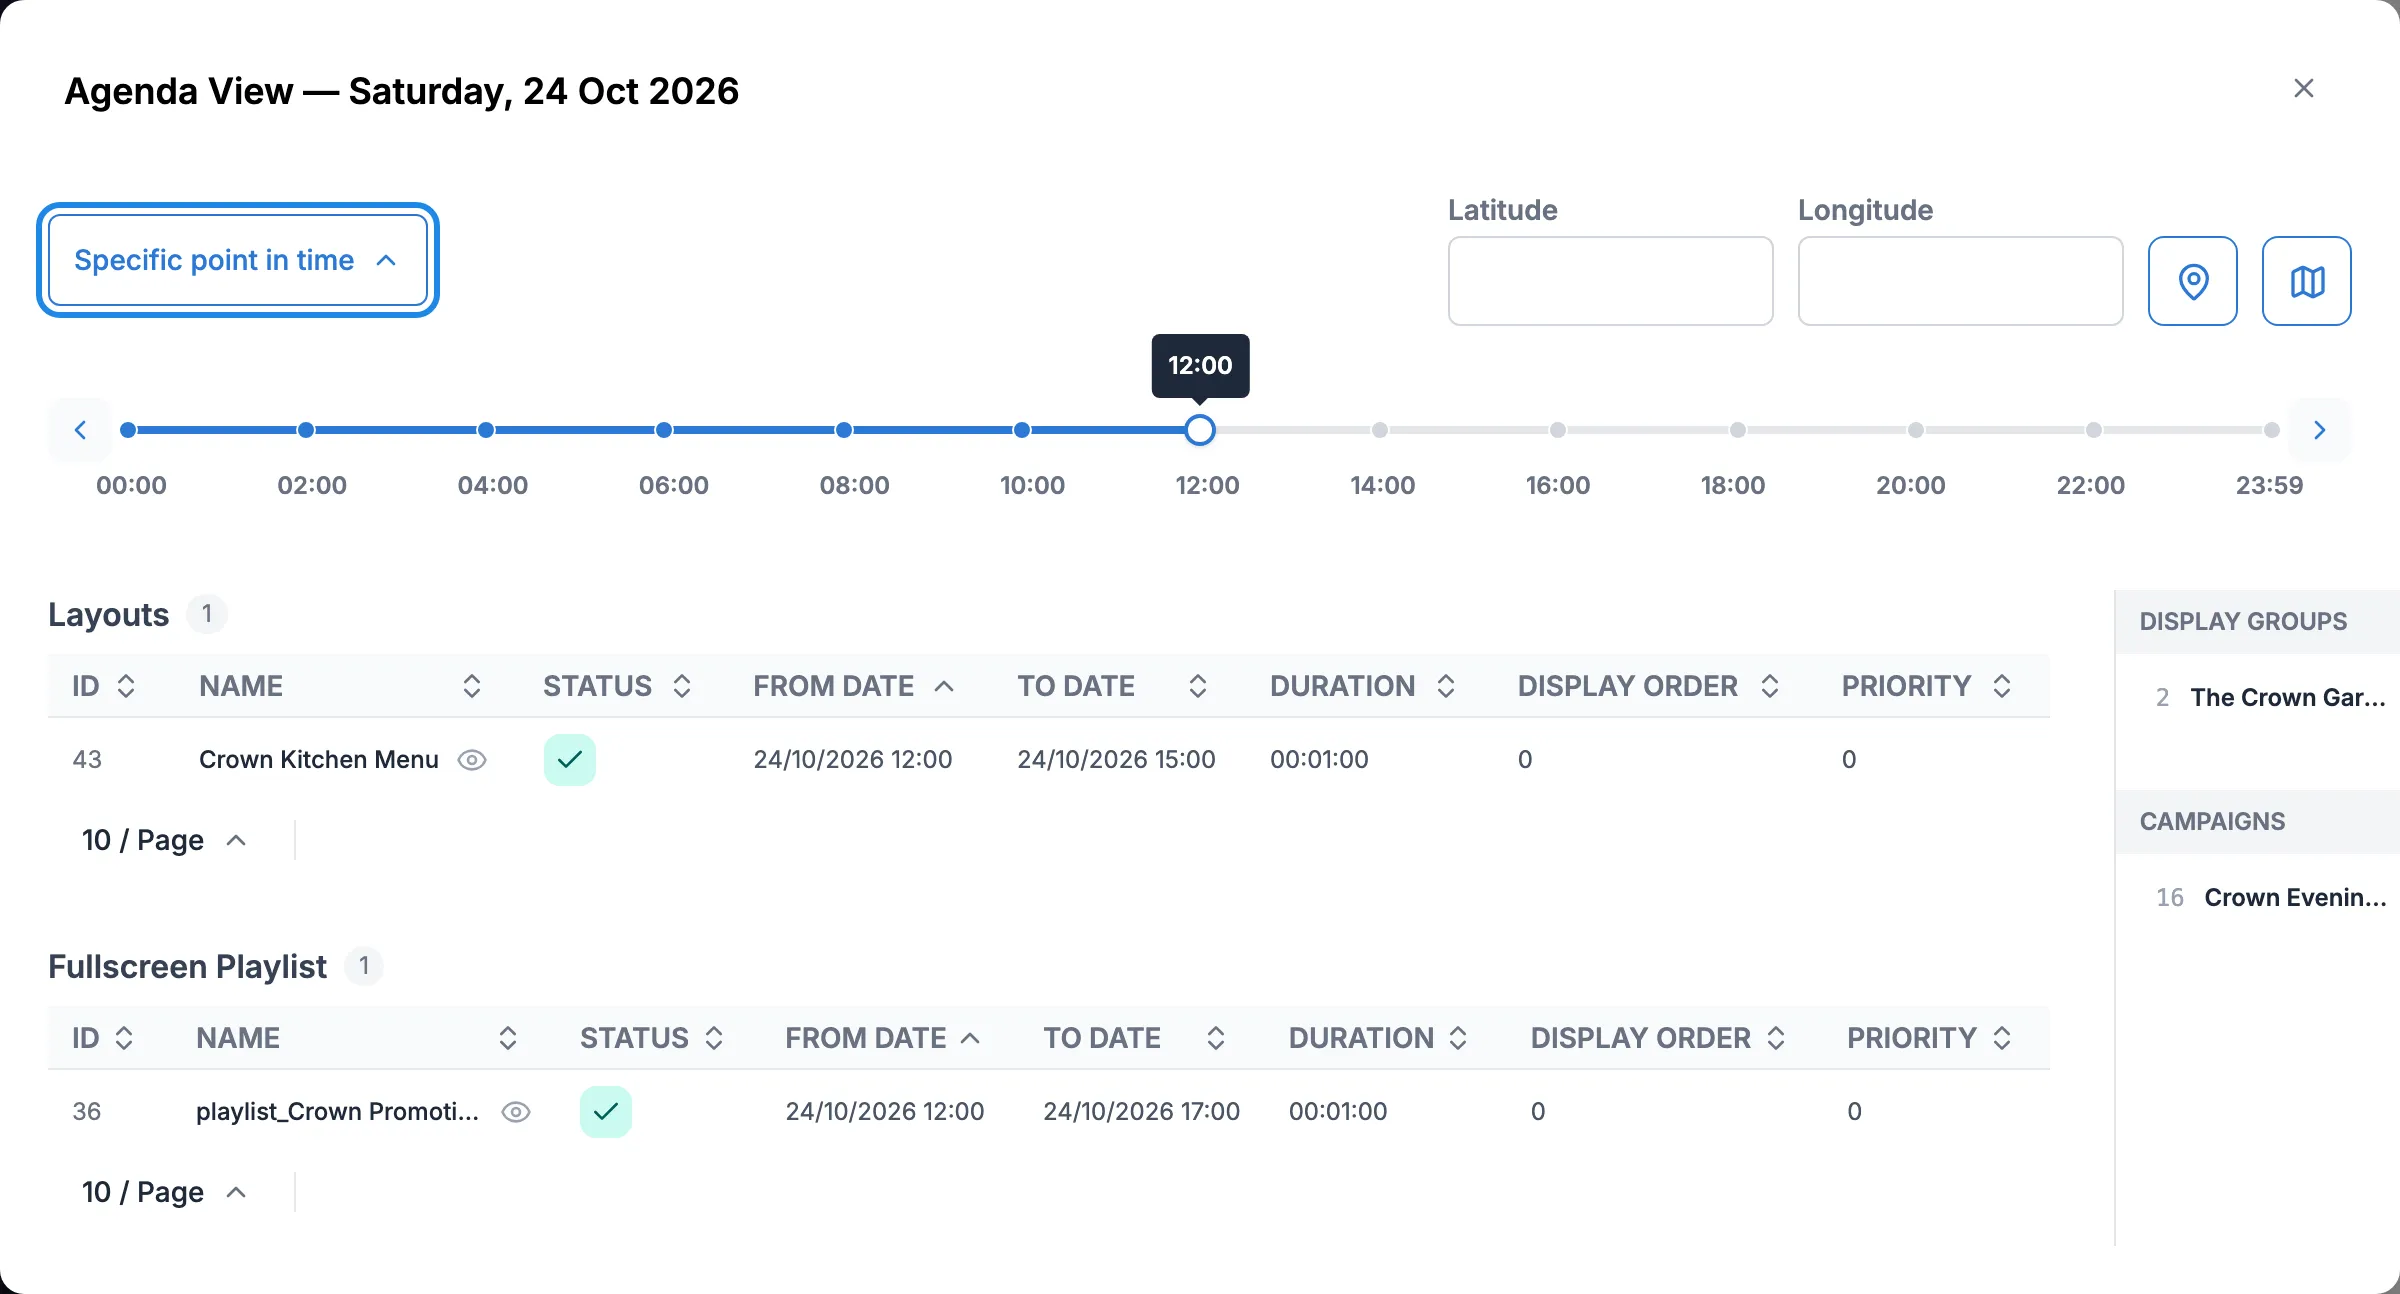This screenshot has height=1294, width=2400.
Task: Preview Crown Kitchen Menu with eye icon
Action: [472, 760]
